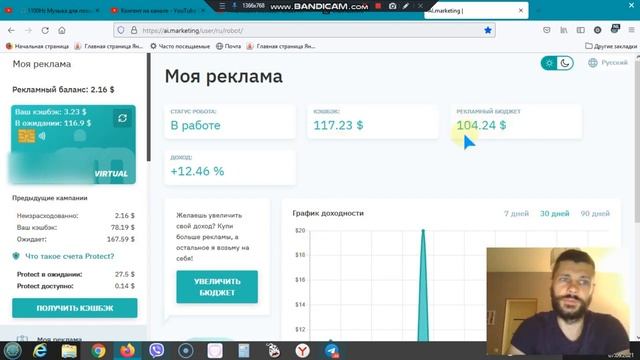Click the График доходности heading
This screenshot has width=640, height=360.
click(328, 213)
